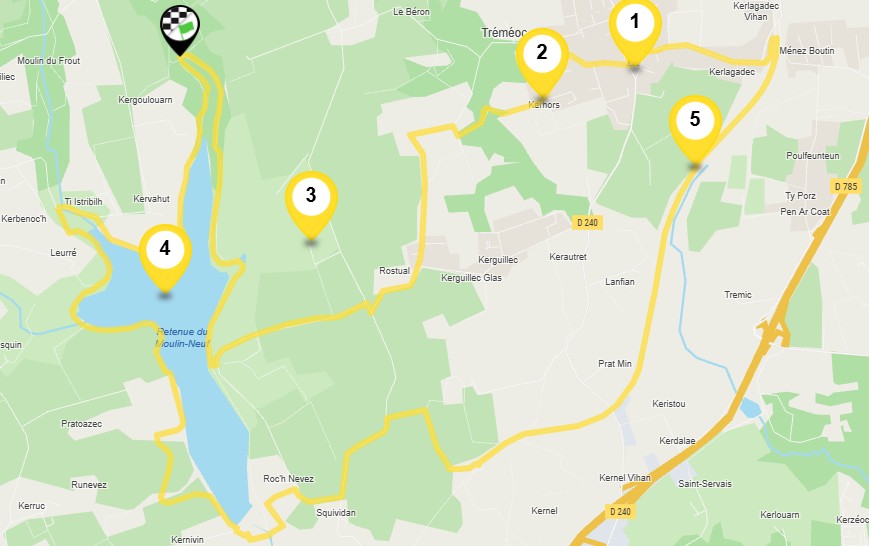The image size is (869, 546).
Task: Click the Moulin du Frout label
Action: [x=49, y=60]
